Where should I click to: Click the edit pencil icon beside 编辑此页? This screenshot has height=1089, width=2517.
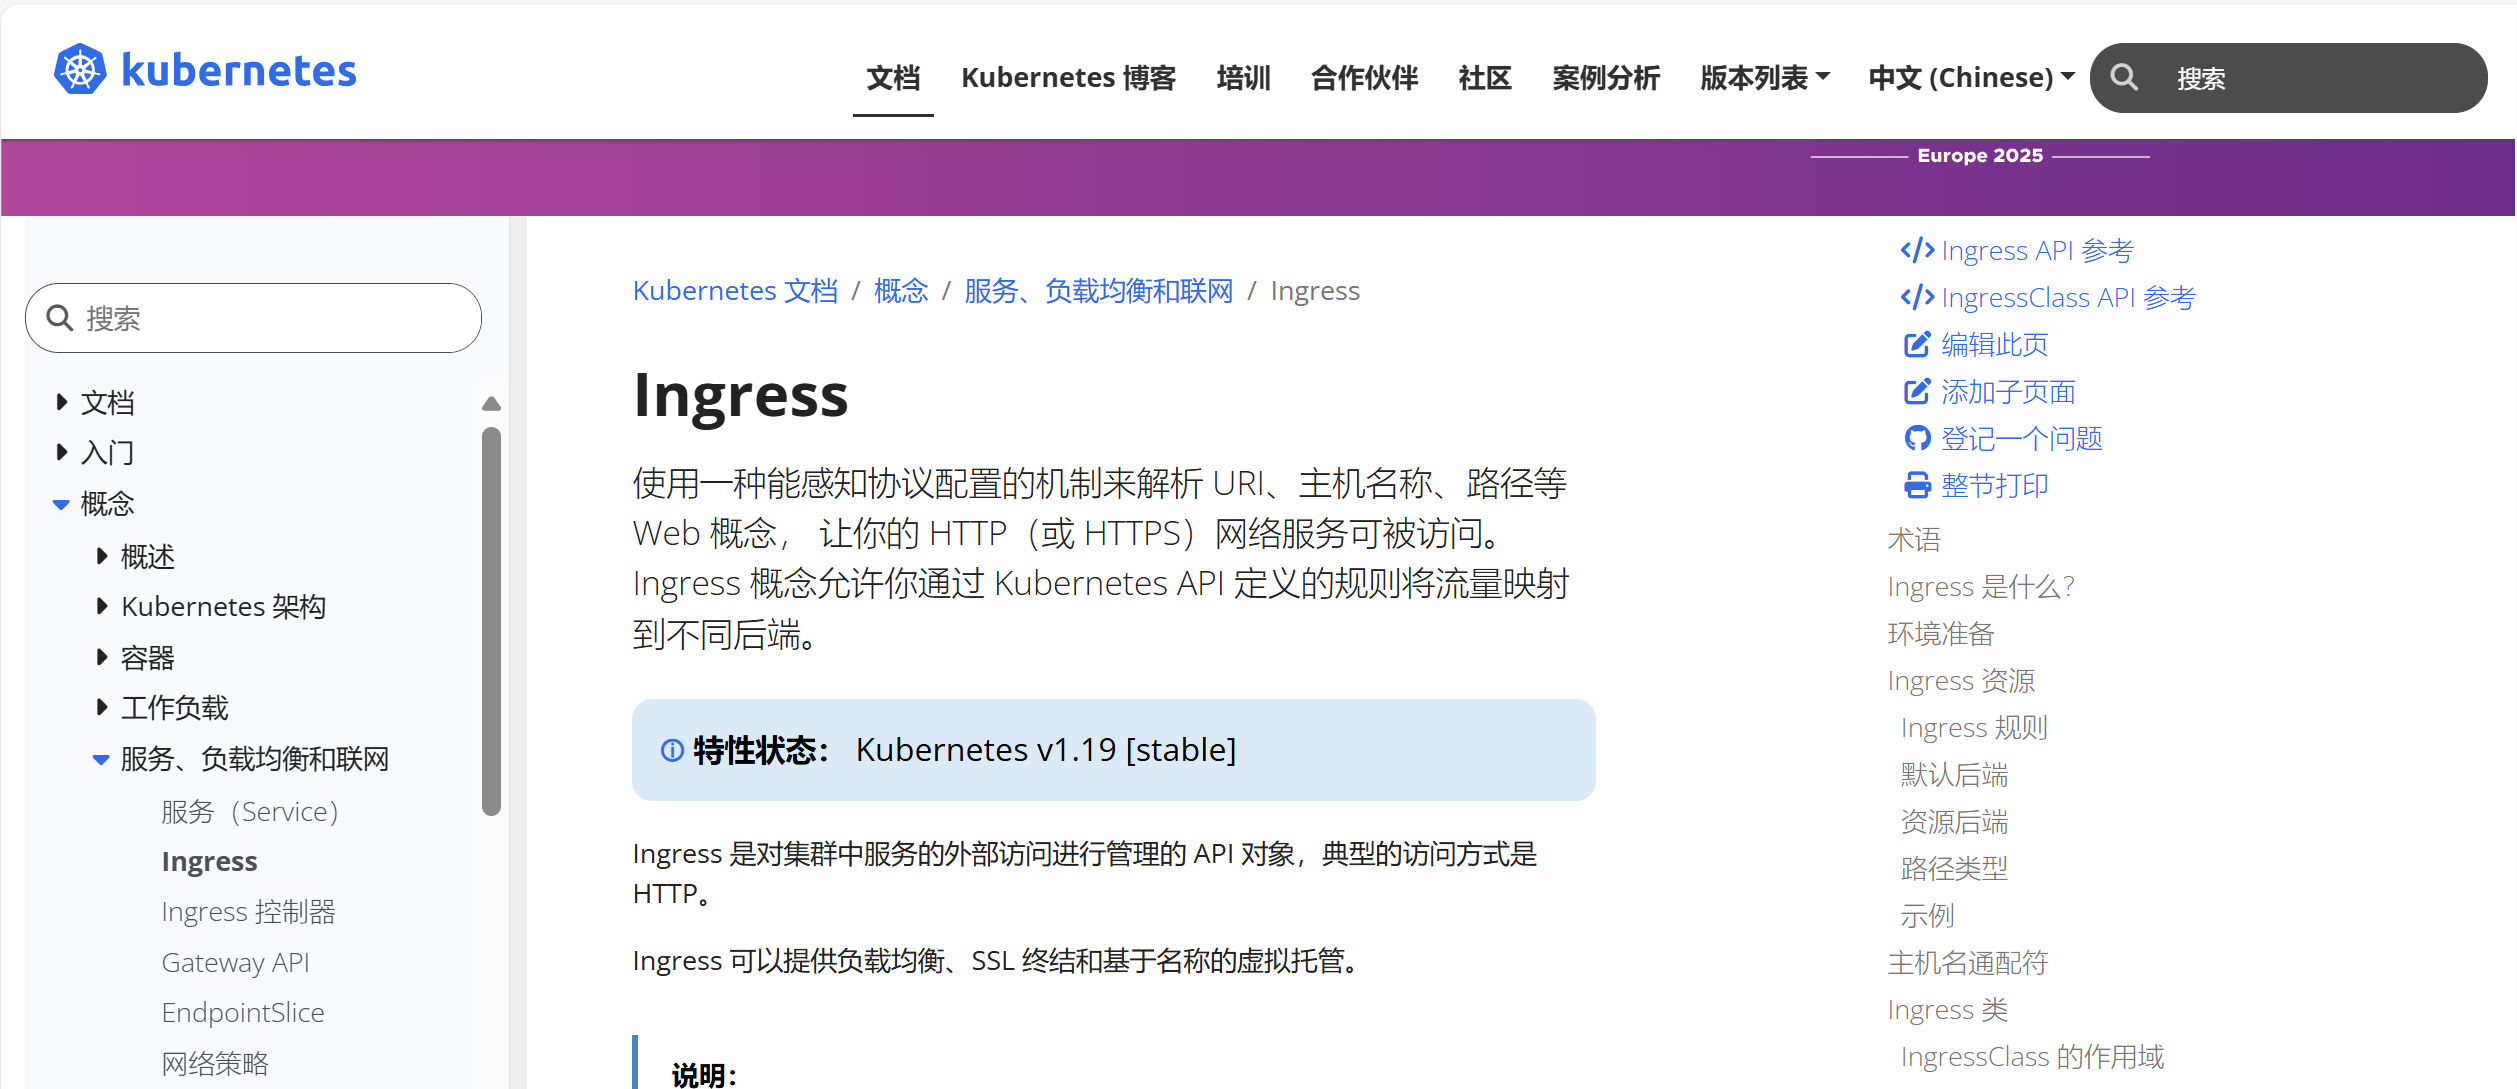(x=1917, y=345)
